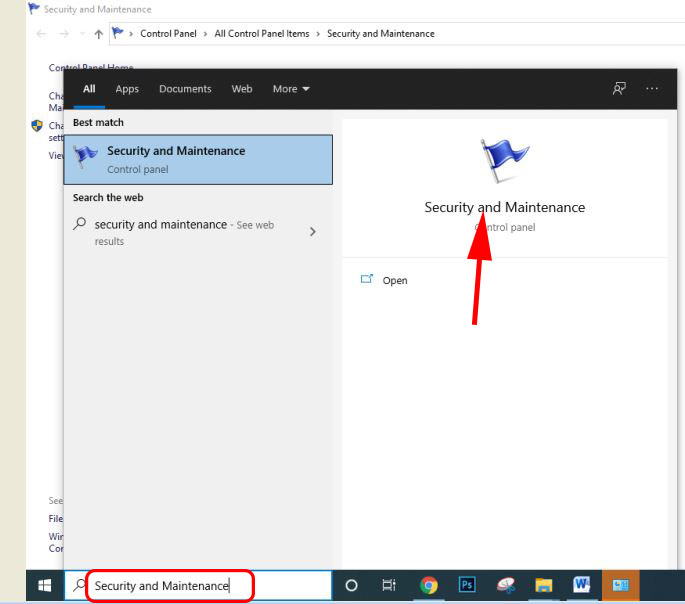Select the All search tab
This screenshot has width=685, height=604.
89,89
